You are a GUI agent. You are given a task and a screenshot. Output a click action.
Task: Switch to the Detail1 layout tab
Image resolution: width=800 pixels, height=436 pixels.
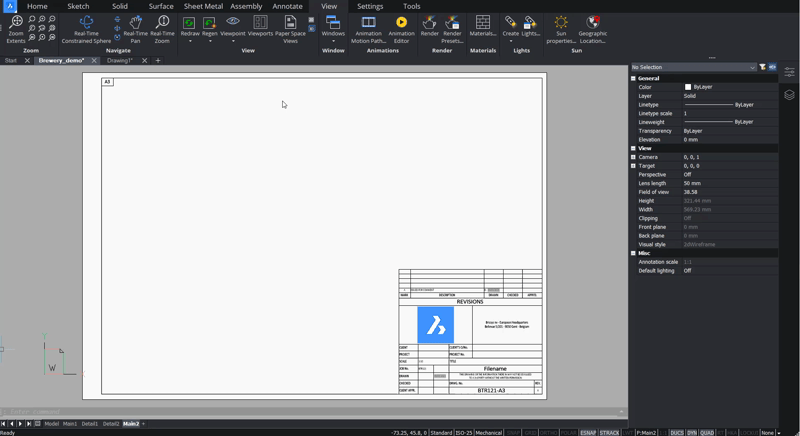[90, 424]
